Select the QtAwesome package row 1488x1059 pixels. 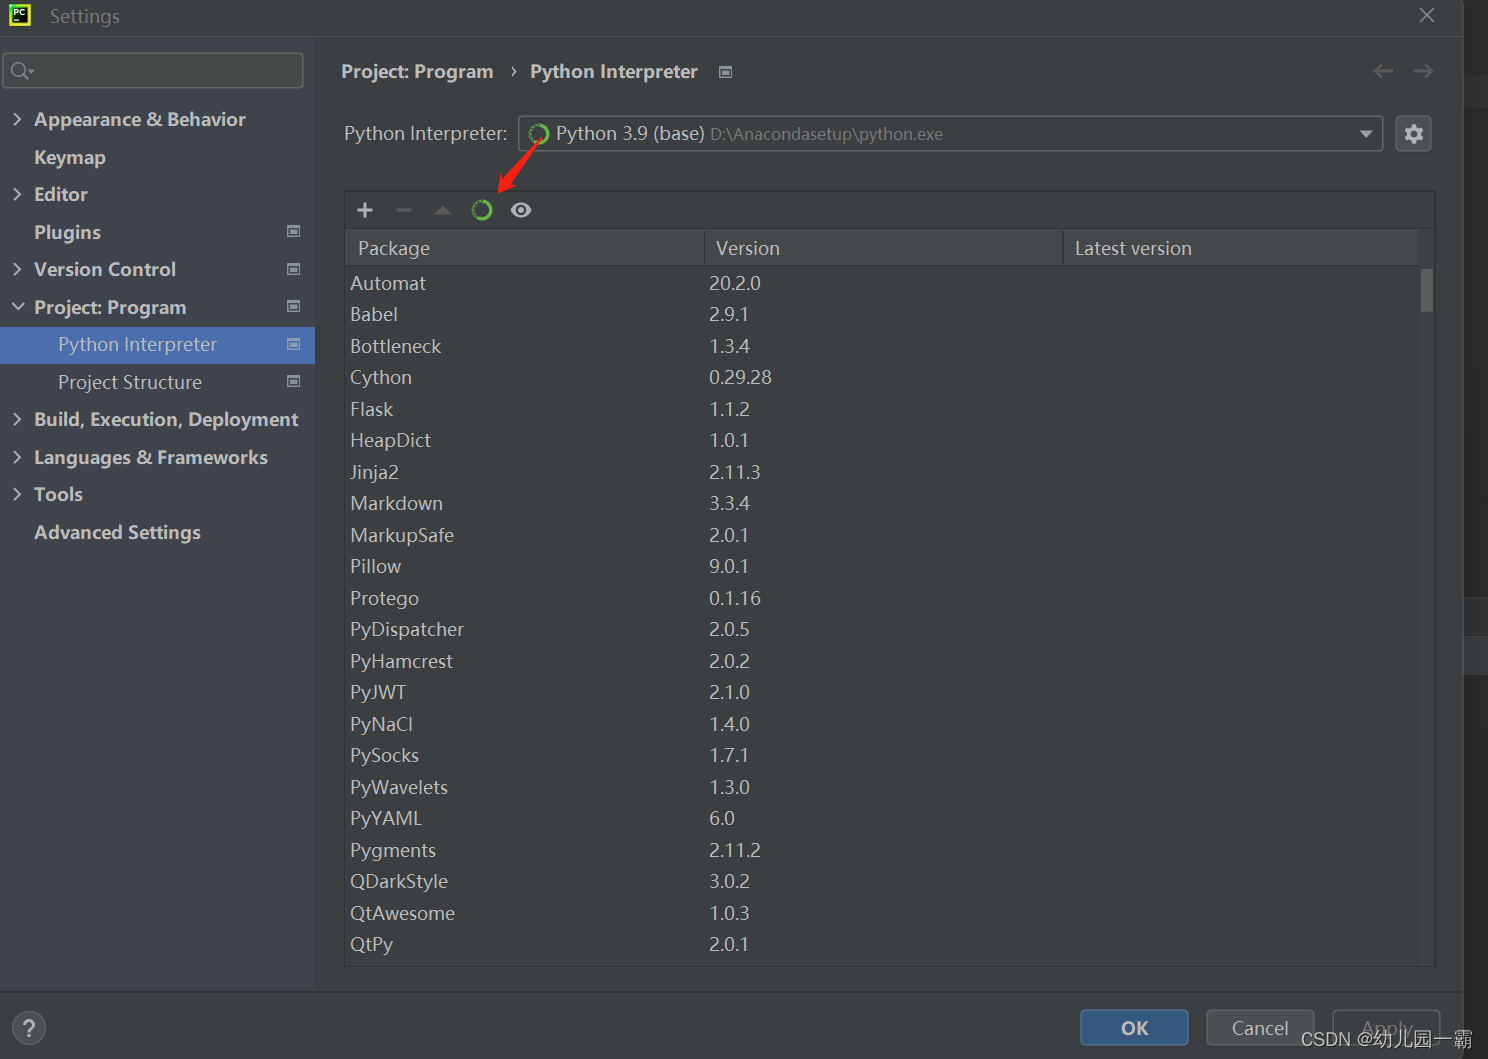point(882,913)
